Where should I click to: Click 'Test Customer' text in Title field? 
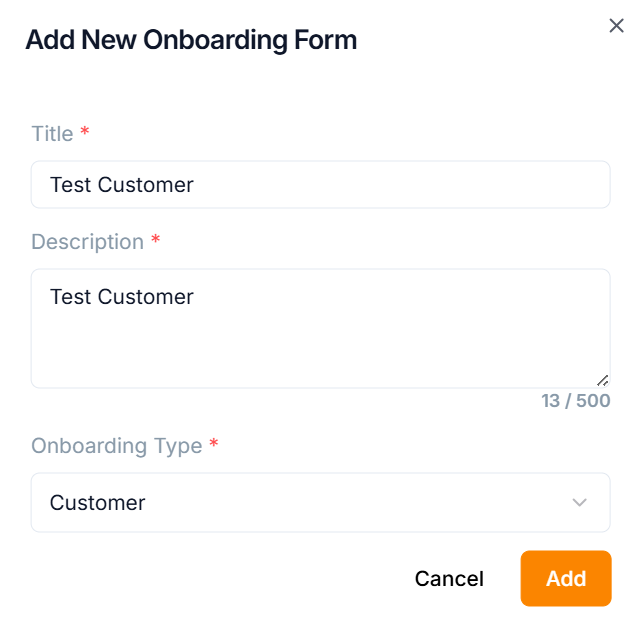(121, 185)
